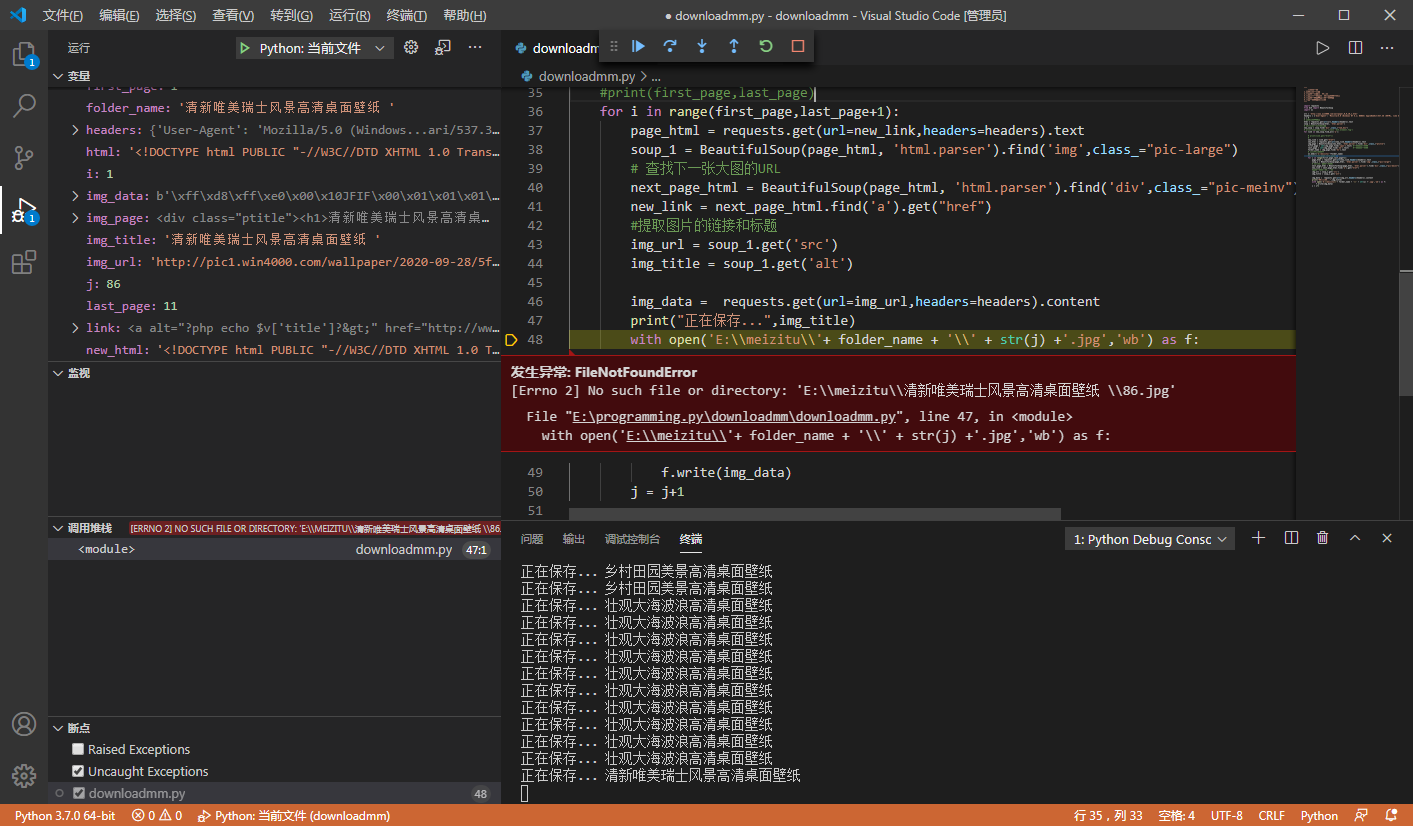Run Python file from editor title bar
Viewport: 1413px width, 826px height.
(x=1323, y=48)
